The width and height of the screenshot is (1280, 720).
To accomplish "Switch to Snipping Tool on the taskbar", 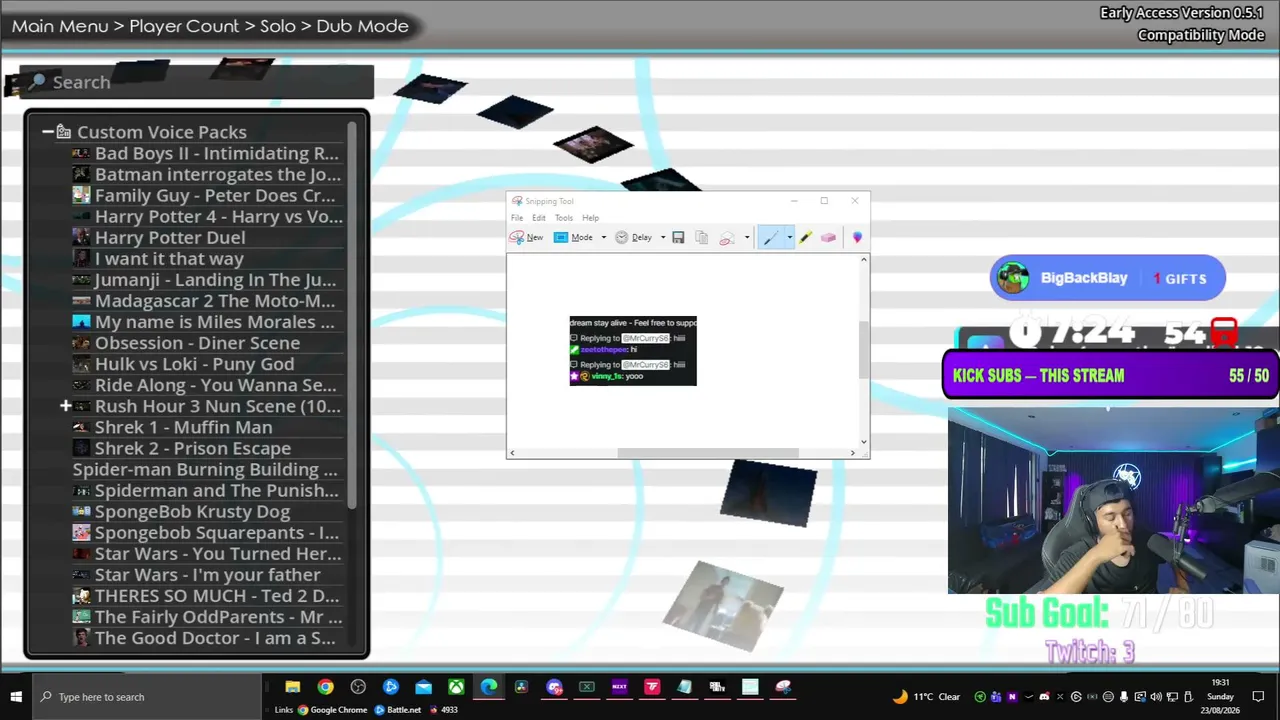I will tap(783, 687).
